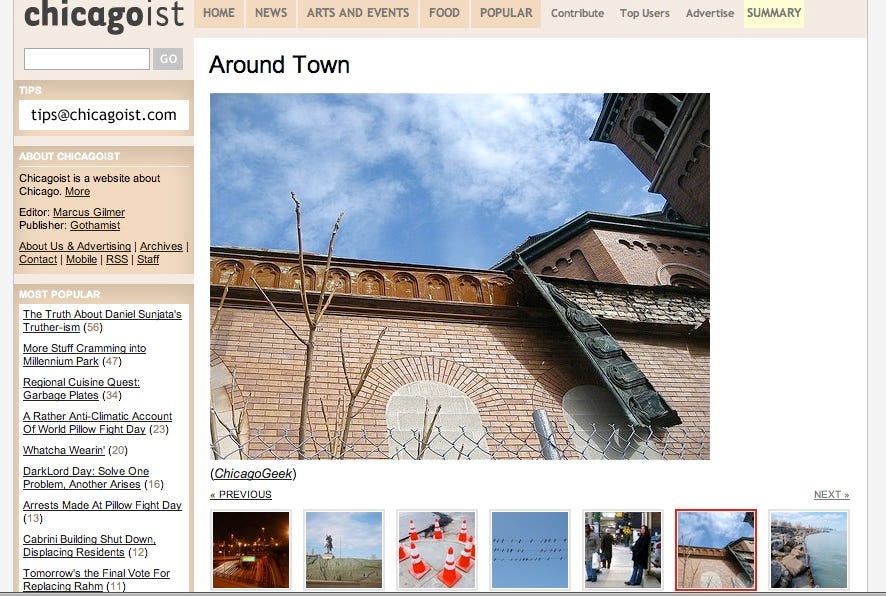Open The Truth About Daniel Sunjata's Truther-ism

point(102,320)
